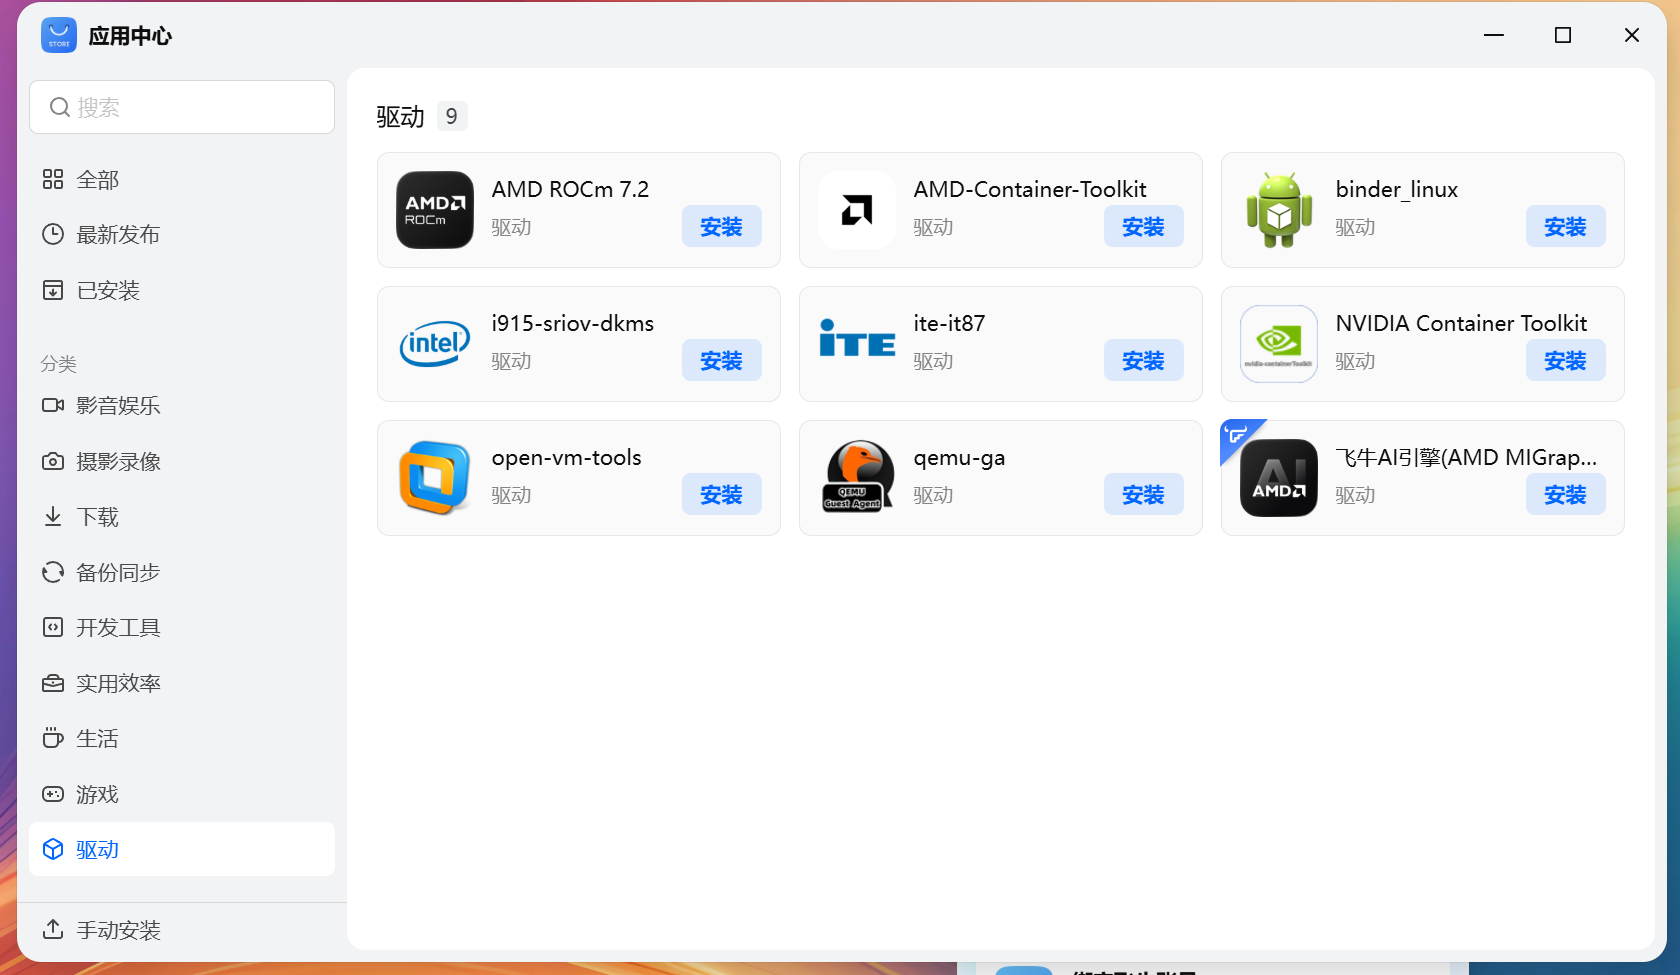Install the NVIDIA Container Toolkit
Image resolution: width=1680 pixels, height=975 pixels.
pyautogui.click(x=1565, y=360)
